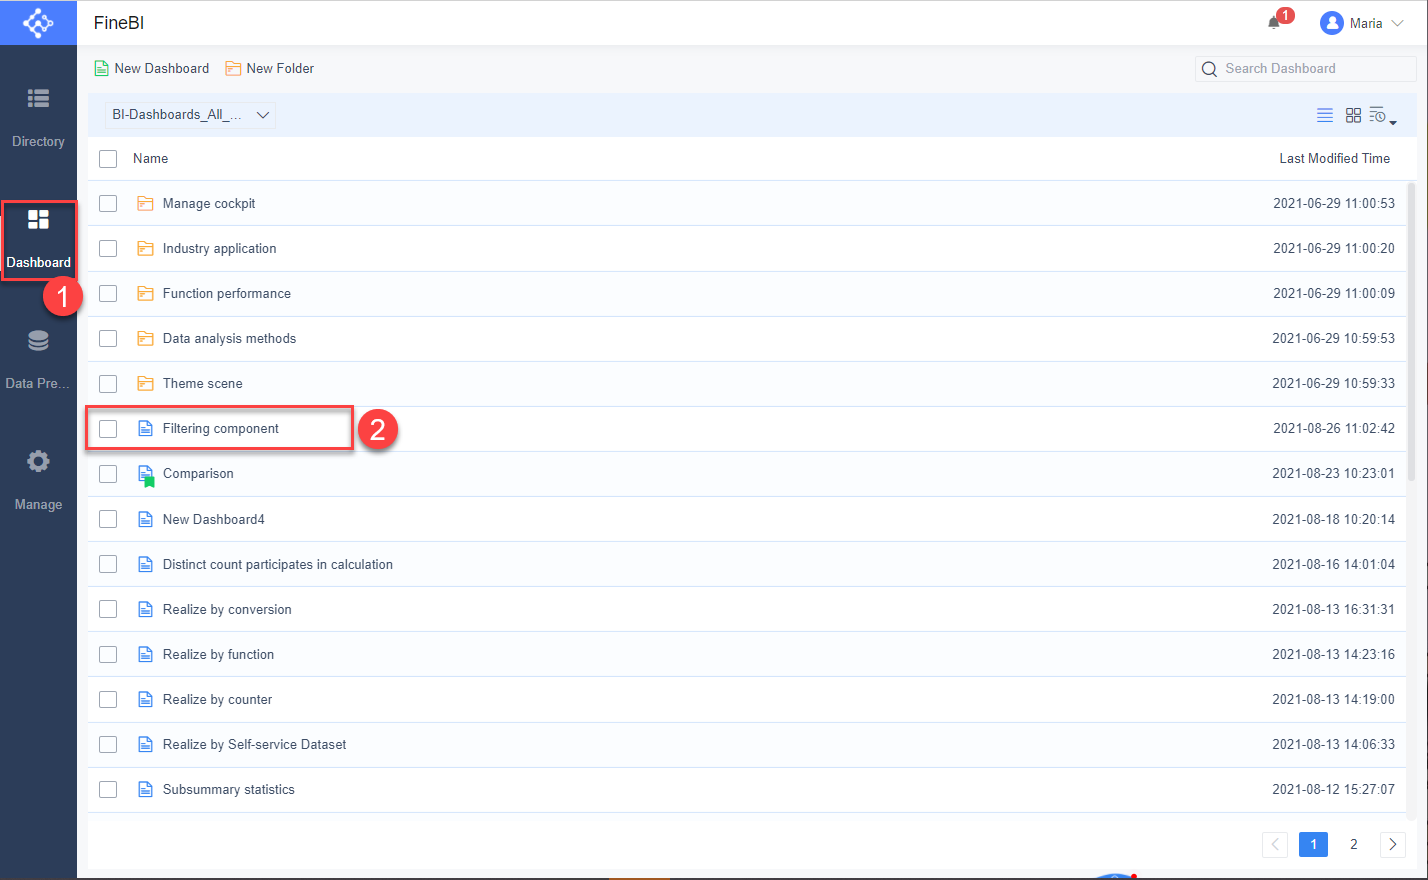1428x880 pixels.
Task: Check the Function performance checkbox
Action: 108,293
